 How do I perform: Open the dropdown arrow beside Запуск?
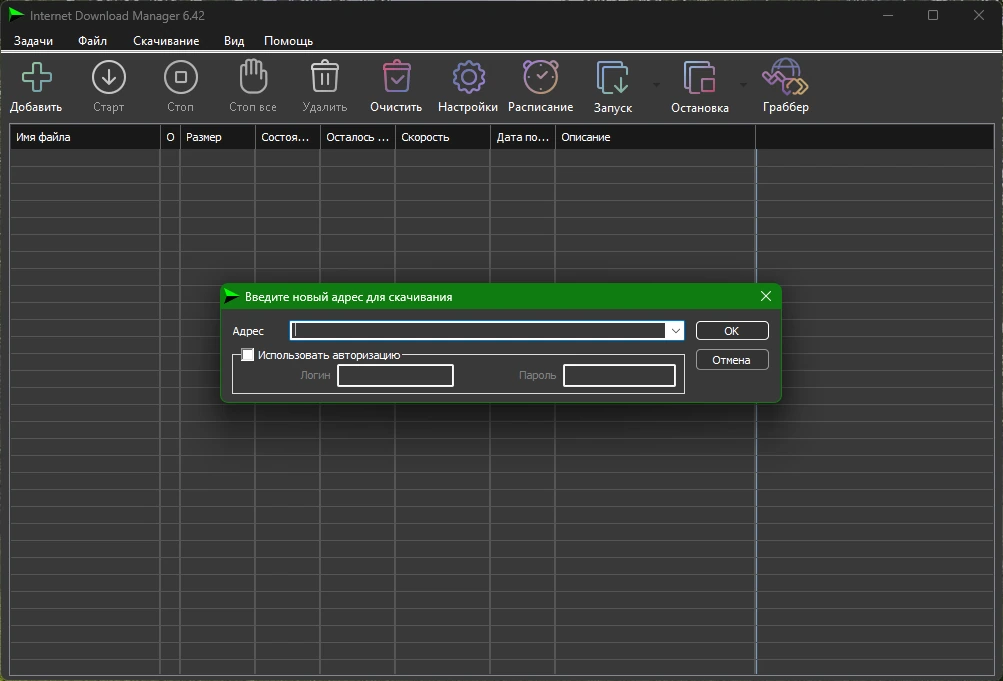[656, 84]
